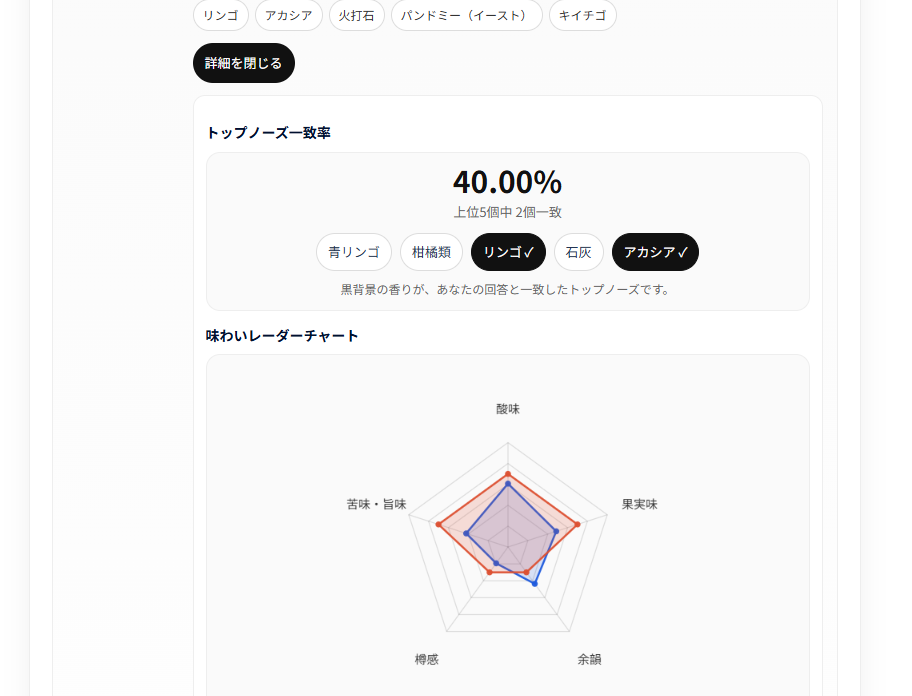The height and width of the screenshot is (696, 912).
Task: Select the パンドミー（イースト） chip
Action: pyautogui.click(x=467, y=15)
